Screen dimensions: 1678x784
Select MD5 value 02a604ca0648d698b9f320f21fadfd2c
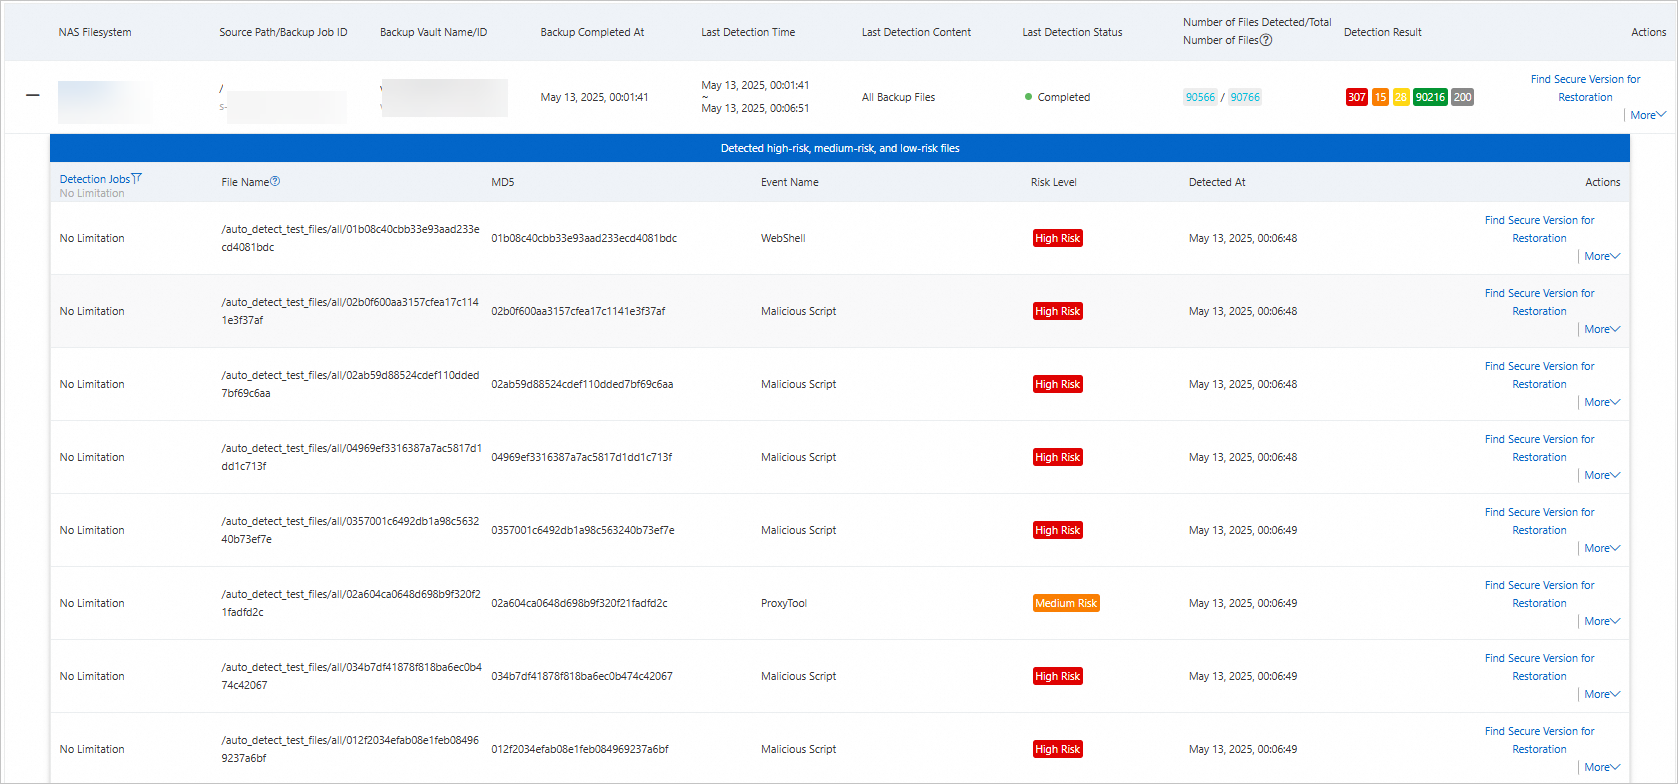click(579, 603)
